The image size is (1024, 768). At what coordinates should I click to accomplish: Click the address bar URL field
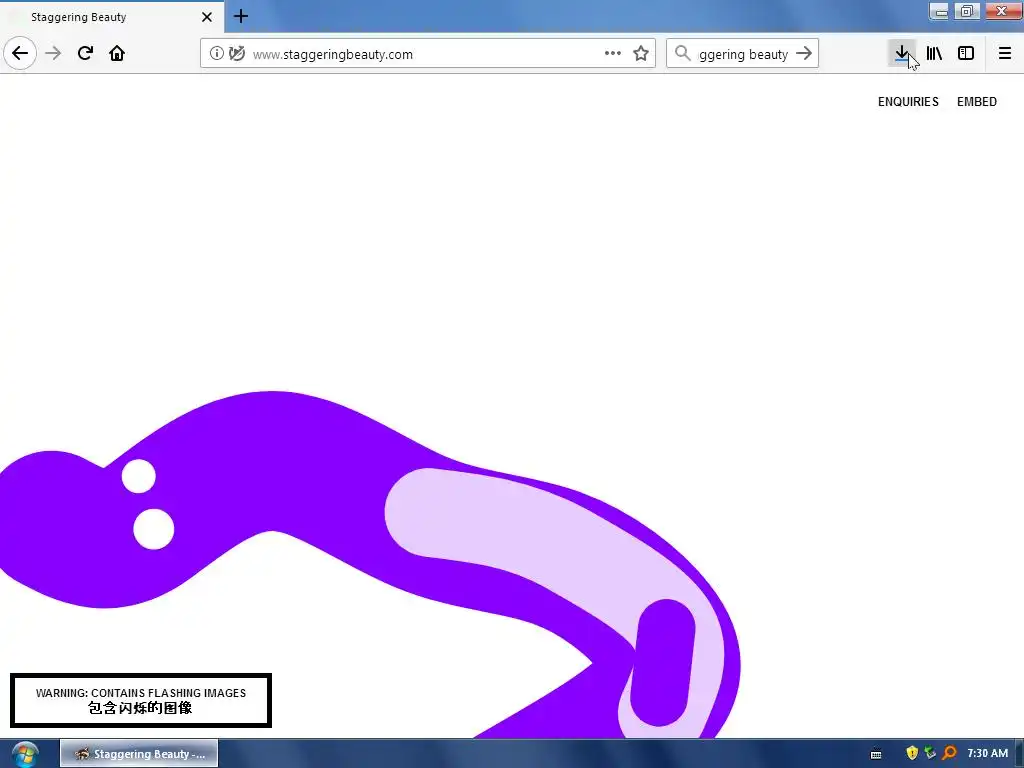(428, 54)
